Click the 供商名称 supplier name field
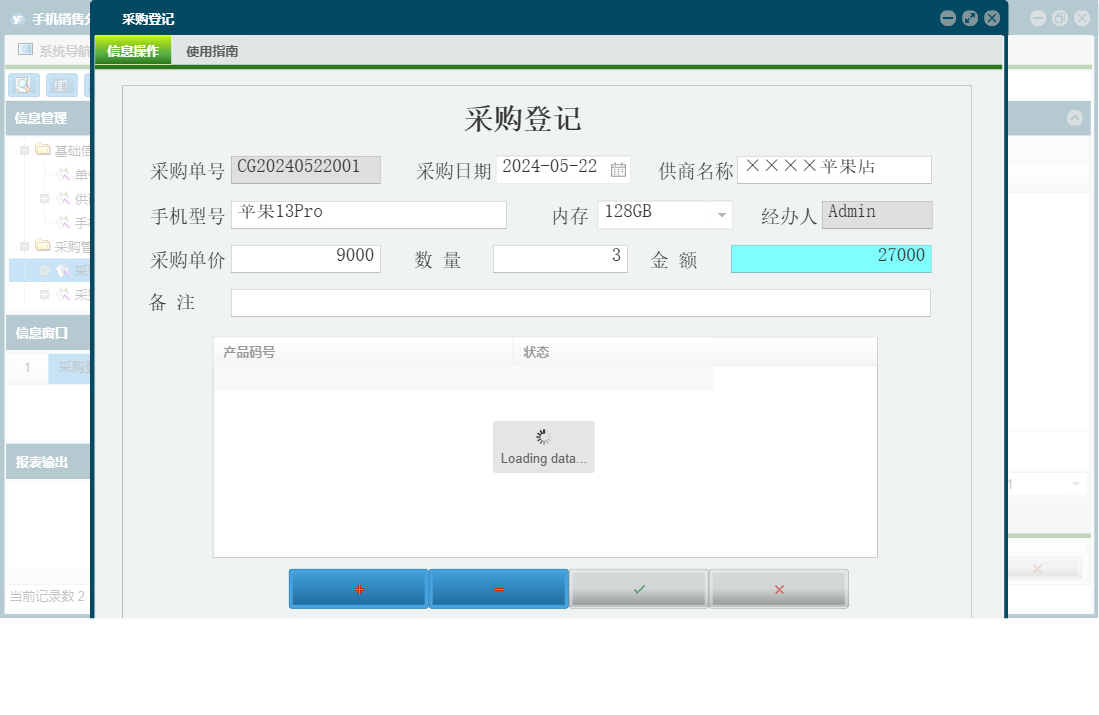The width and height of the screenshot is (1099, 715). coord(834,169)
